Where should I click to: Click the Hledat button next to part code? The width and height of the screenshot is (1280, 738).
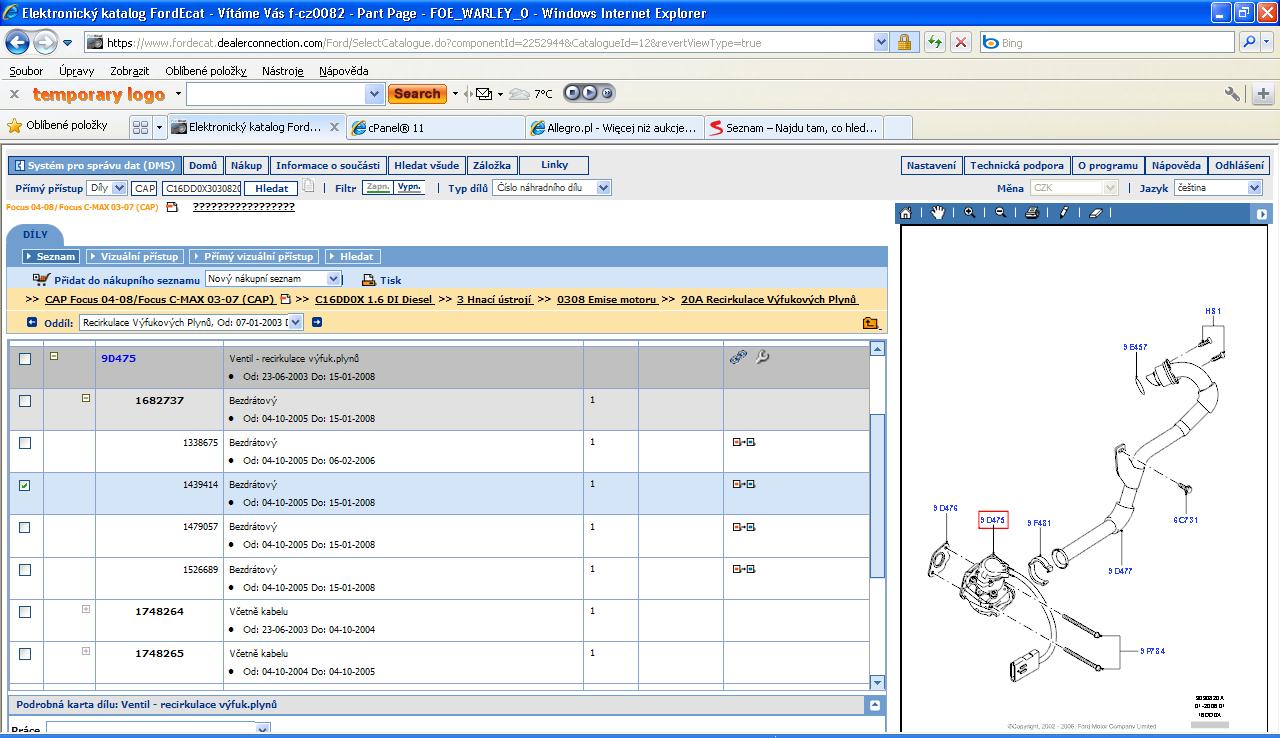pos(271,188)
